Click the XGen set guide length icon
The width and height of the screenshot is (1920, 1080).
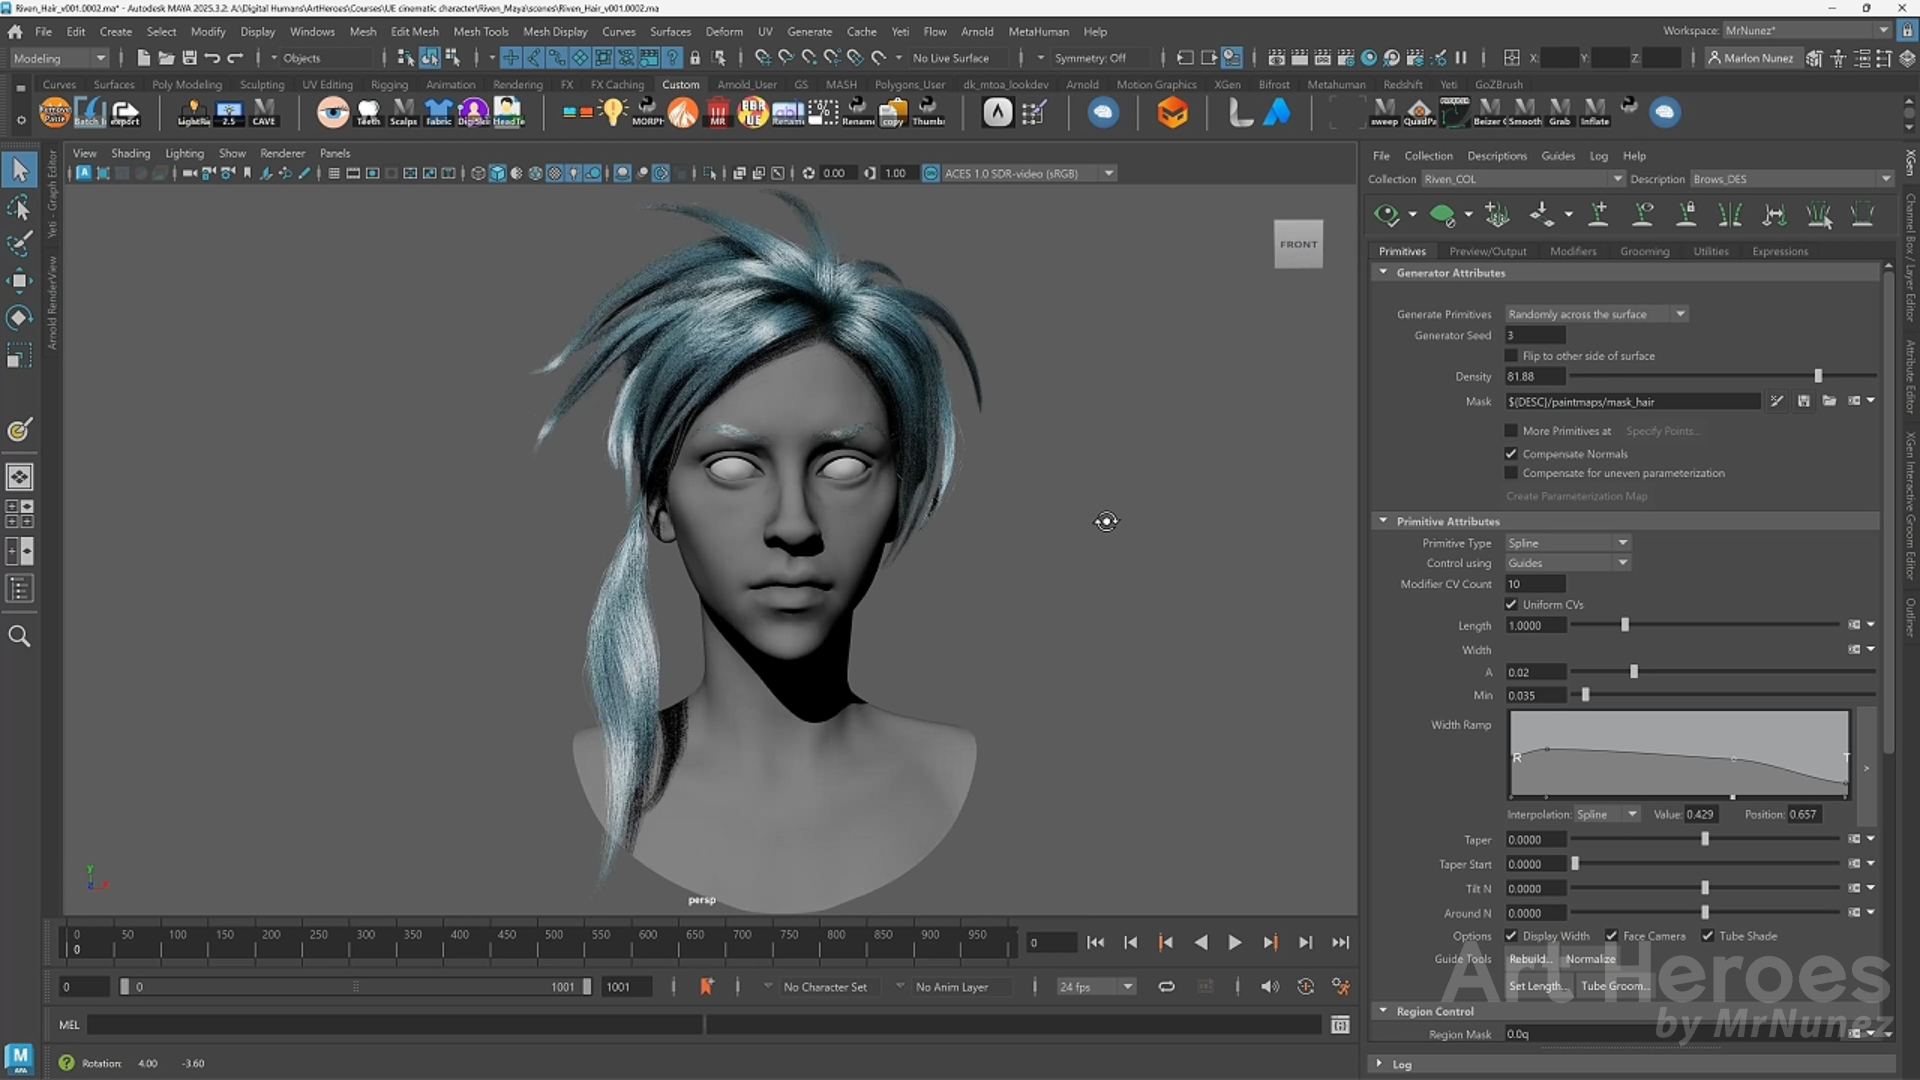click(x=1775, y=214)
